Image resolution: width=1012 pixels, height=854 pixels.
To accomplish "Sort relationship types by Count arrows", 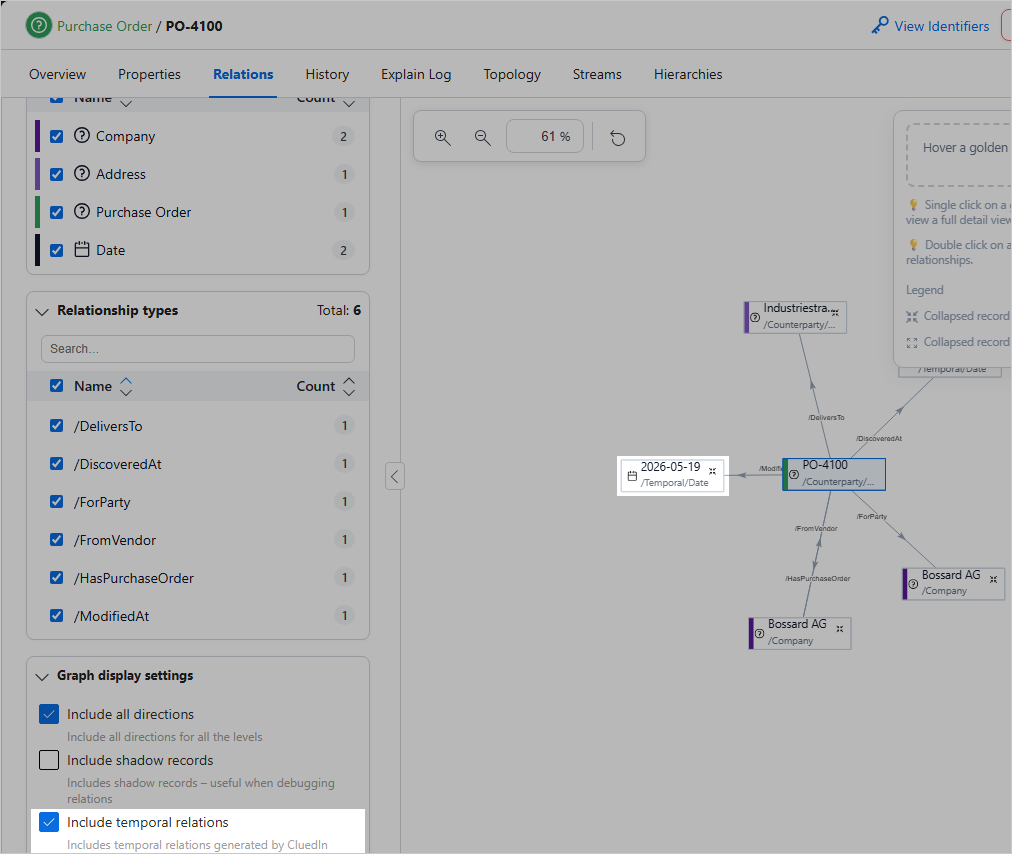I will click(x=349, y=386).
